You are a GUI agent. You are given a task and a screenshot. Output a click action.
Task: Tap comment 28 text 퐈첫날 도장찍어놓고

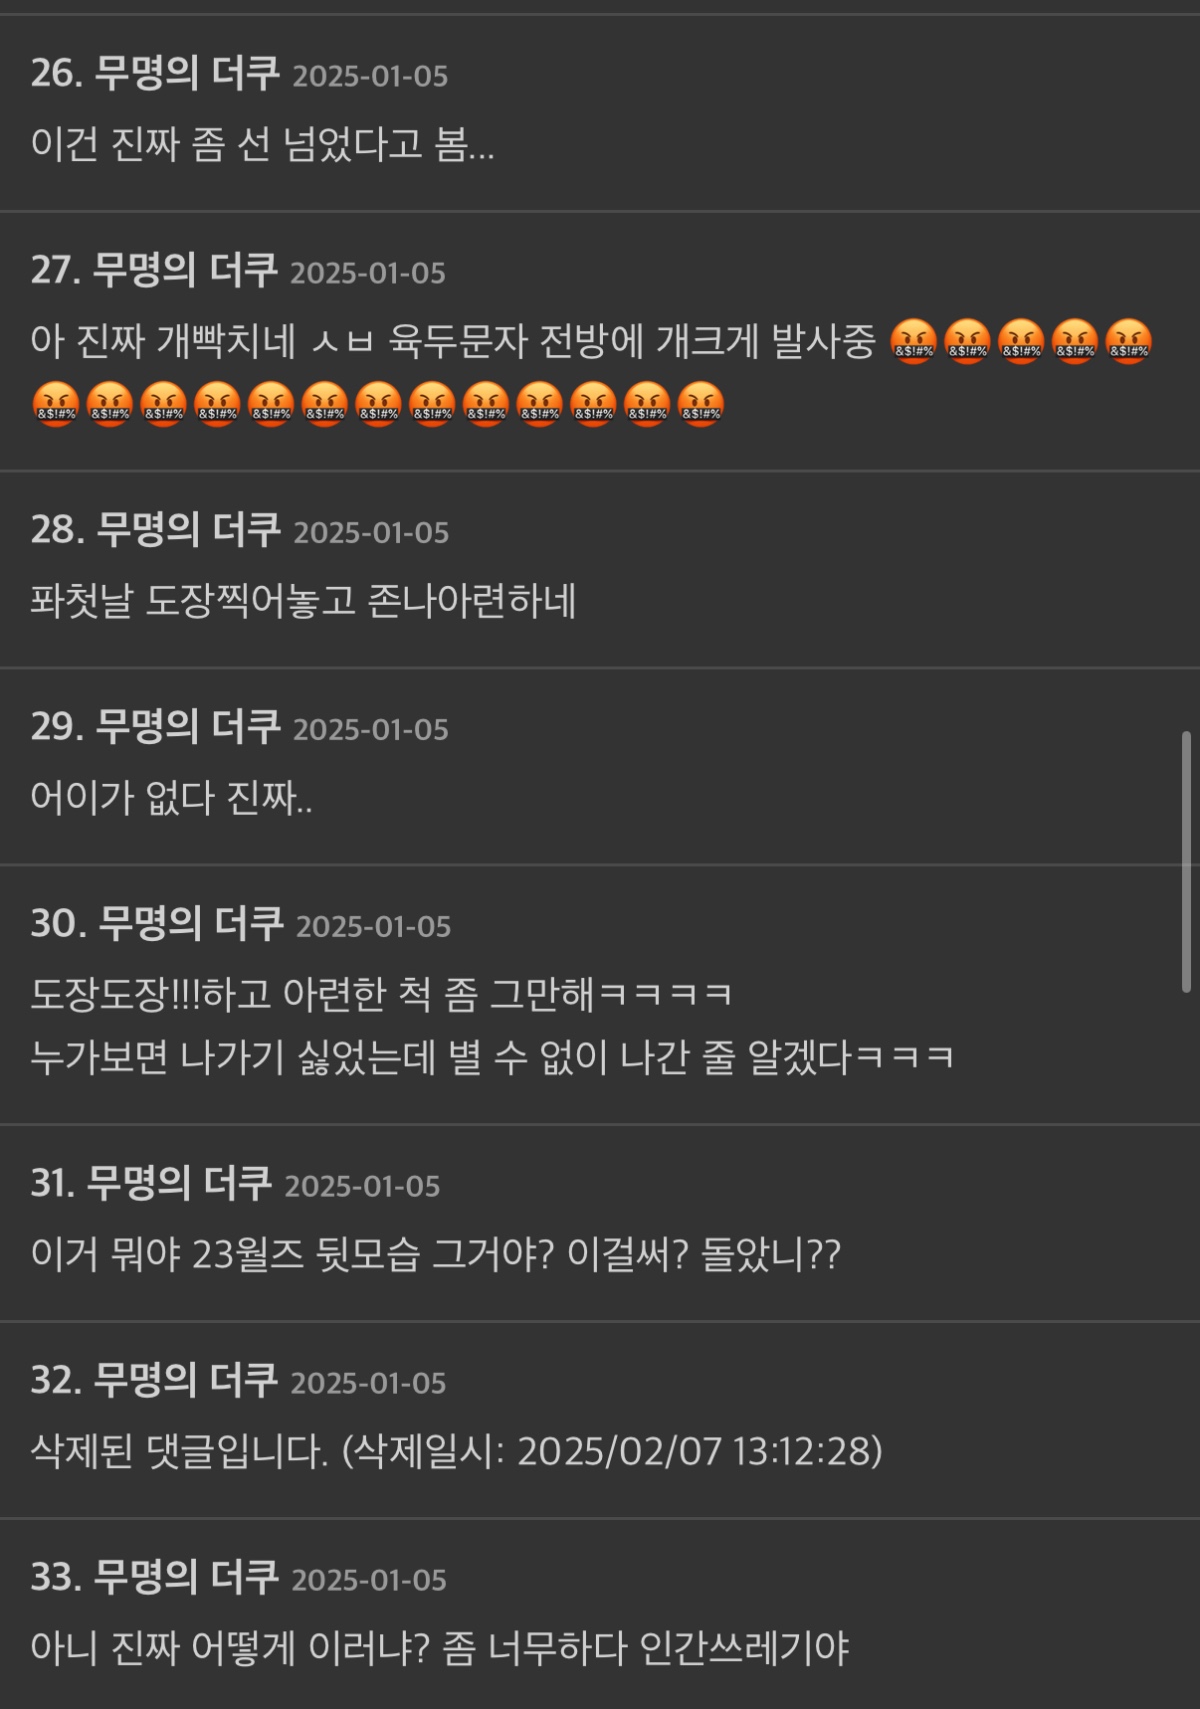pos(193,601)
